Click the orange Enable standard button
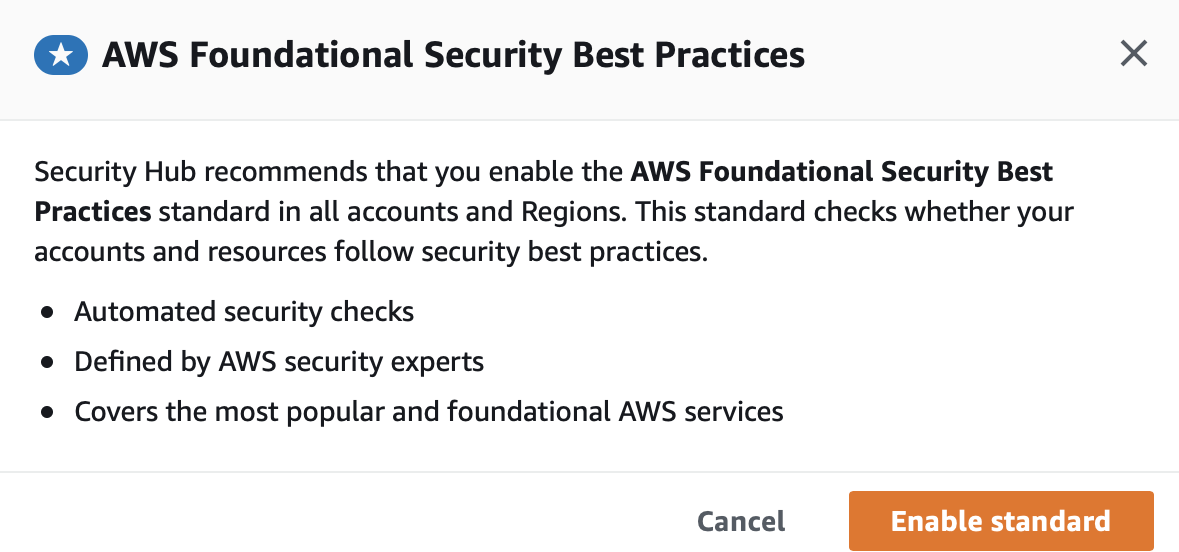 1001,521
